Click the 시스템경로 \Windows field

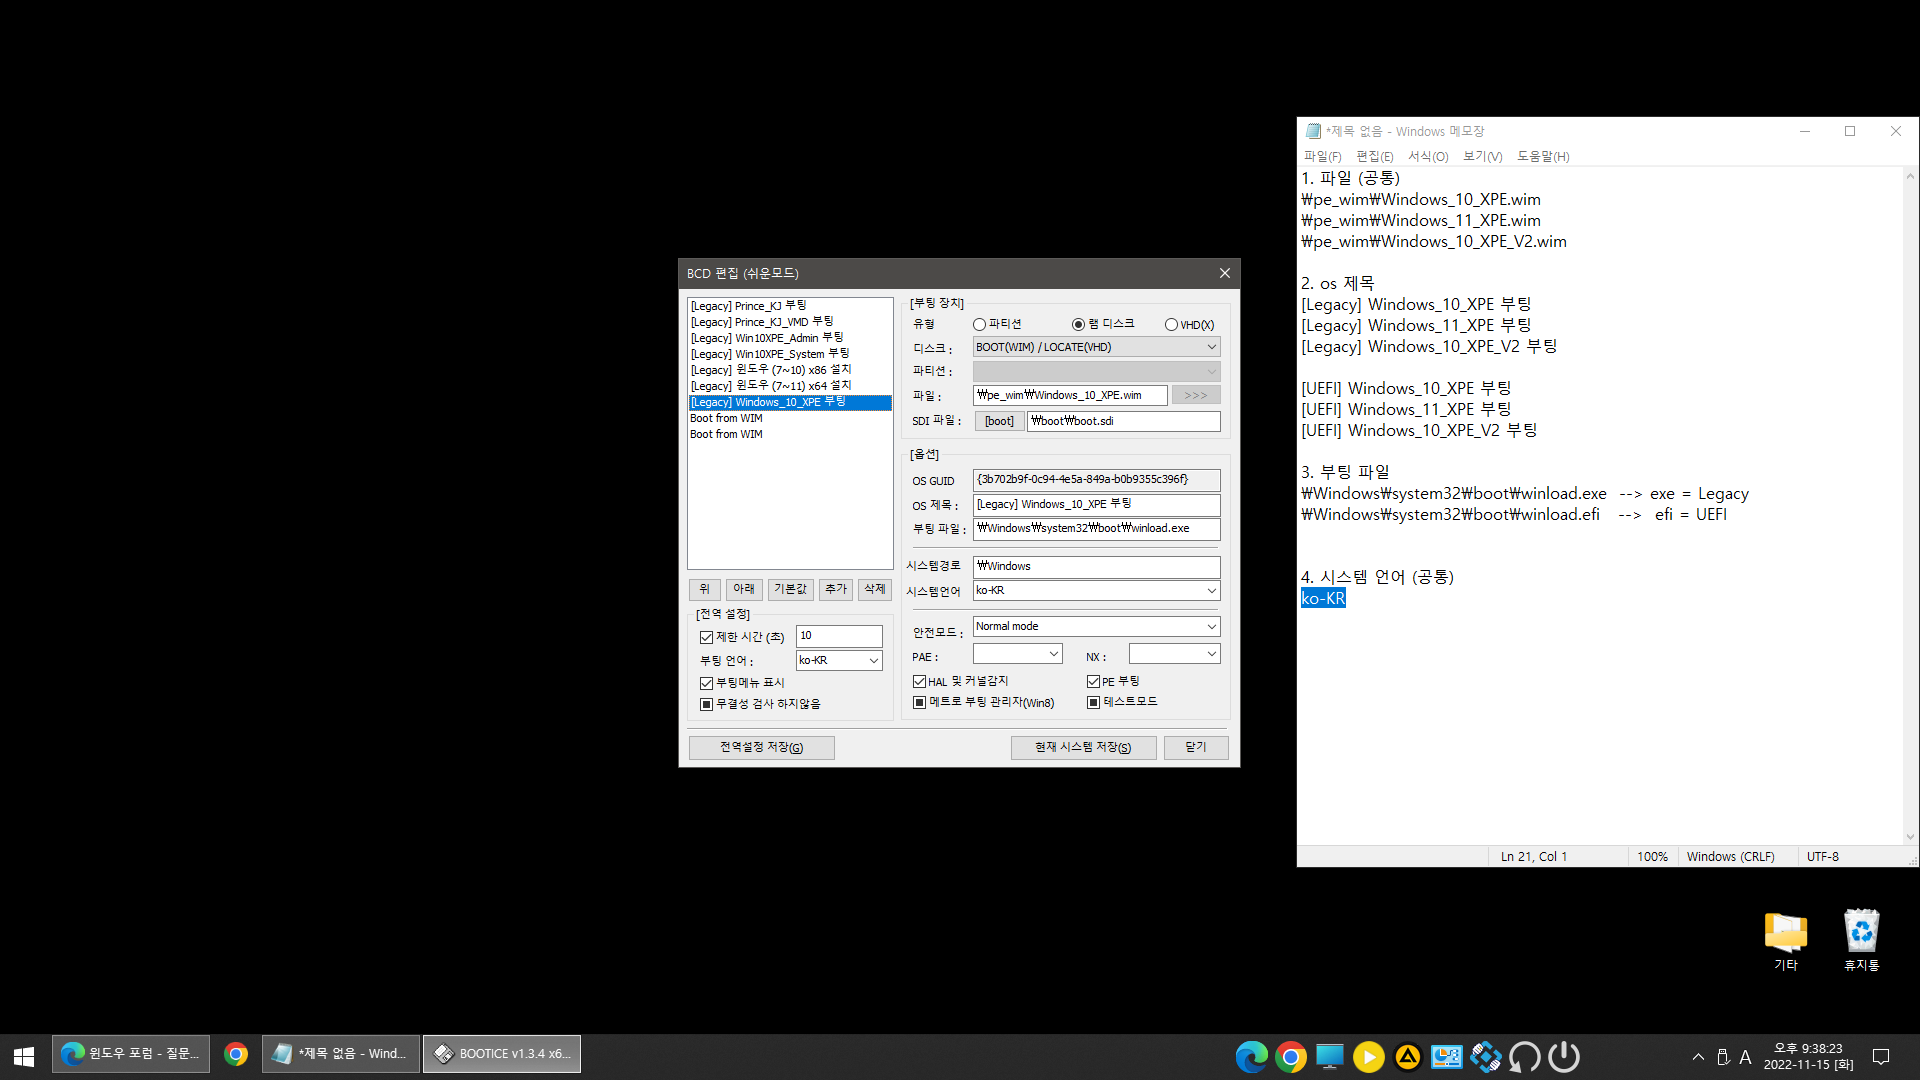point(1096,566)
